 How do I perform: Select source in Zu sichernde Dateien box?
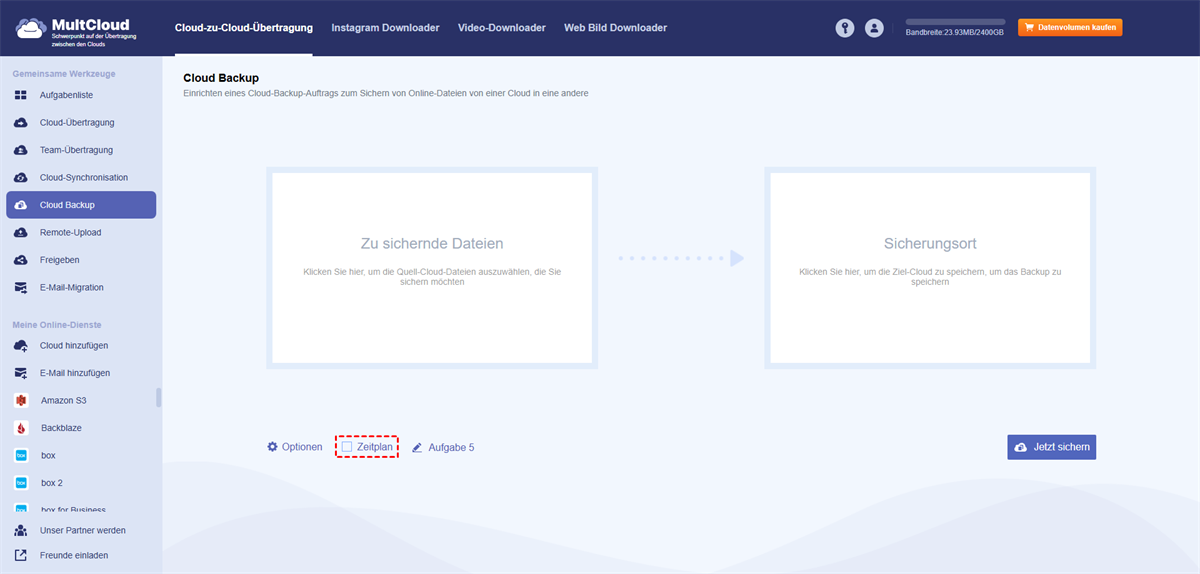pos(432,268)
